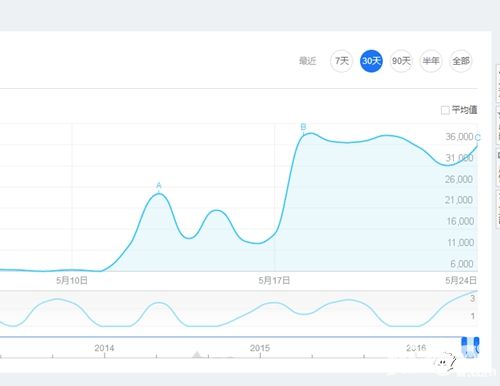This screenshot has width=500, height=386.
Task: Click the 5月10日 date axis label
Action: [x=72, y=280]
